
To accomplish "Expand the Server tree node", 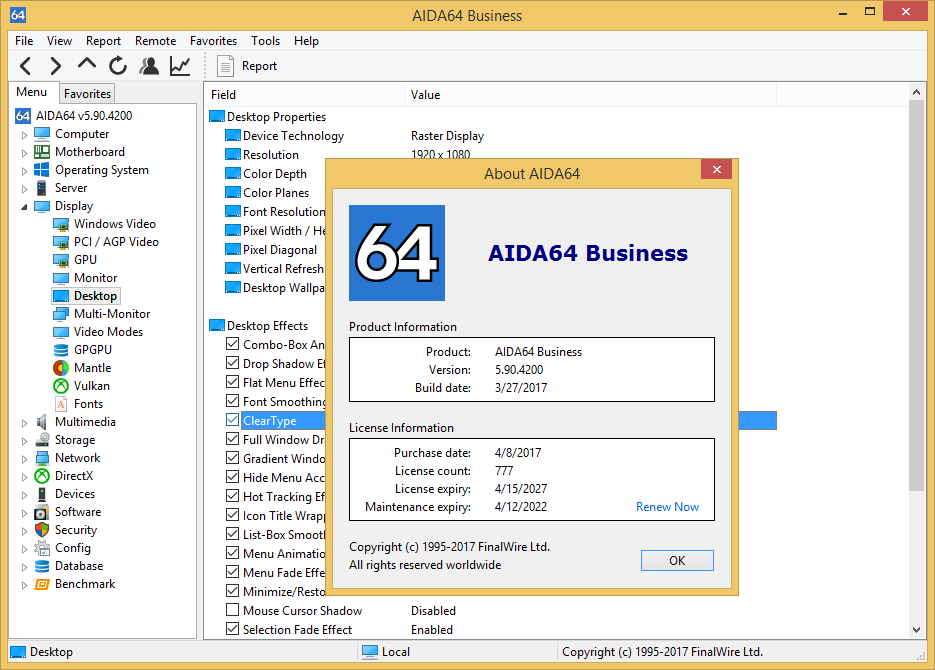I will tap(24, 189).
